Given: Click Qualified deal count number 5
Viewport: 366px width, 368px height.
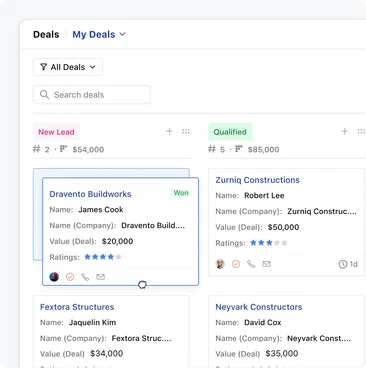Looking at the screenshot, I should pos(222,150).
